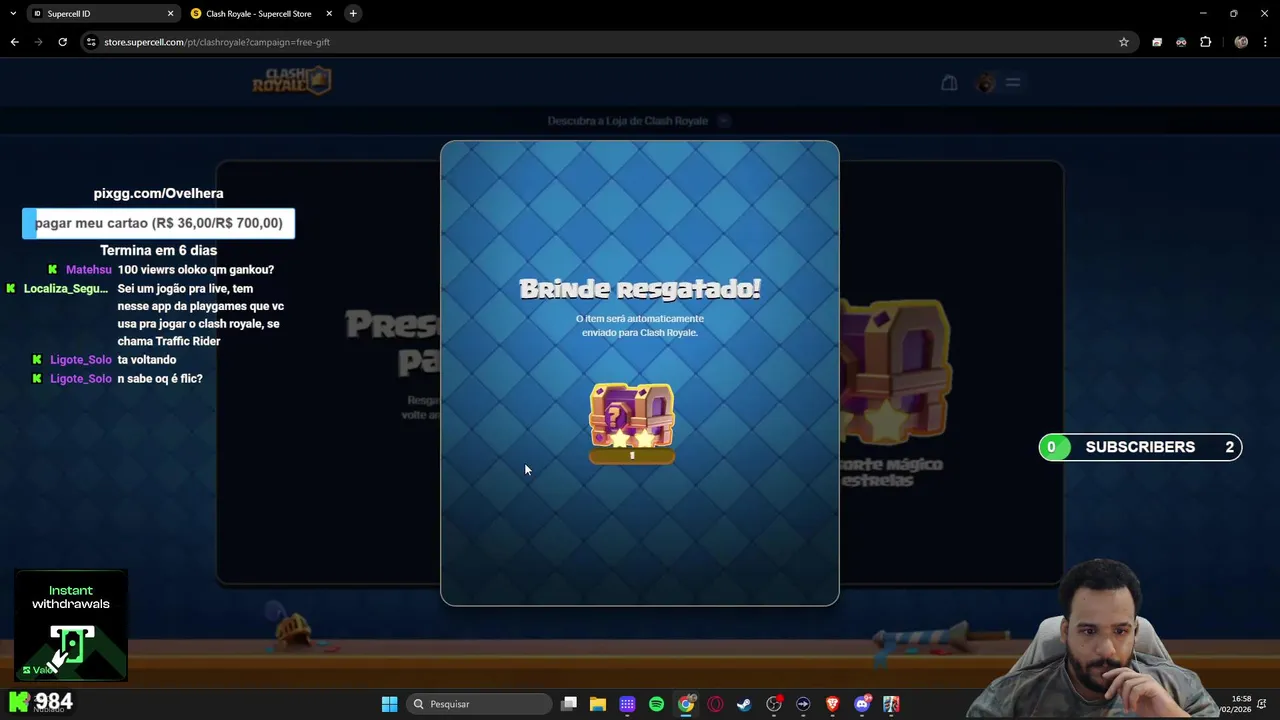
Task: Click the Instant withdrawals banner
Action: (71, 626)
